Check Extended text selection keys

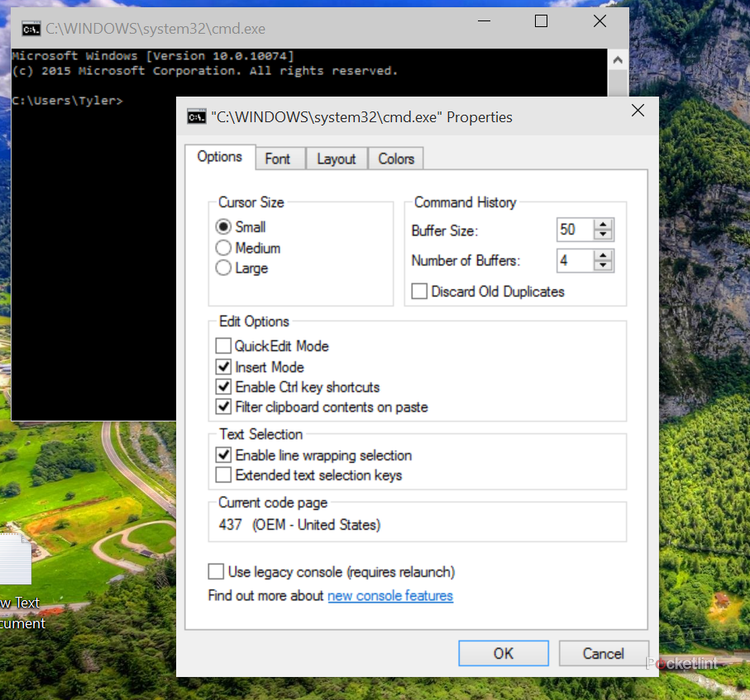(x=223, y=475)
